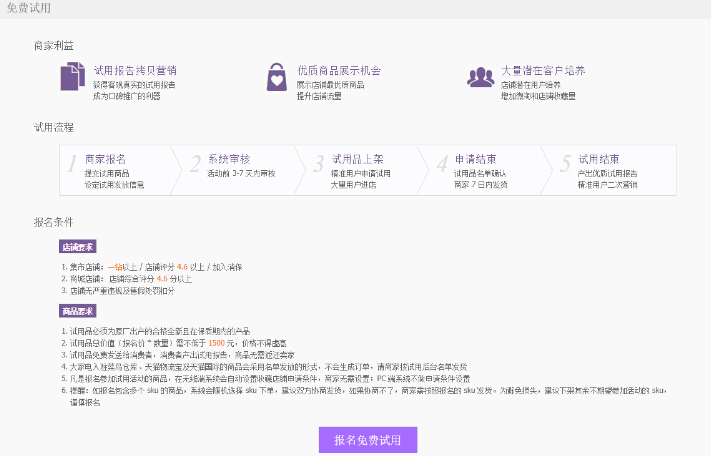This screenshot has width=711, height=459.
Task: Select the 试用报告拷贝营销 heading
Action: point(134,71)
